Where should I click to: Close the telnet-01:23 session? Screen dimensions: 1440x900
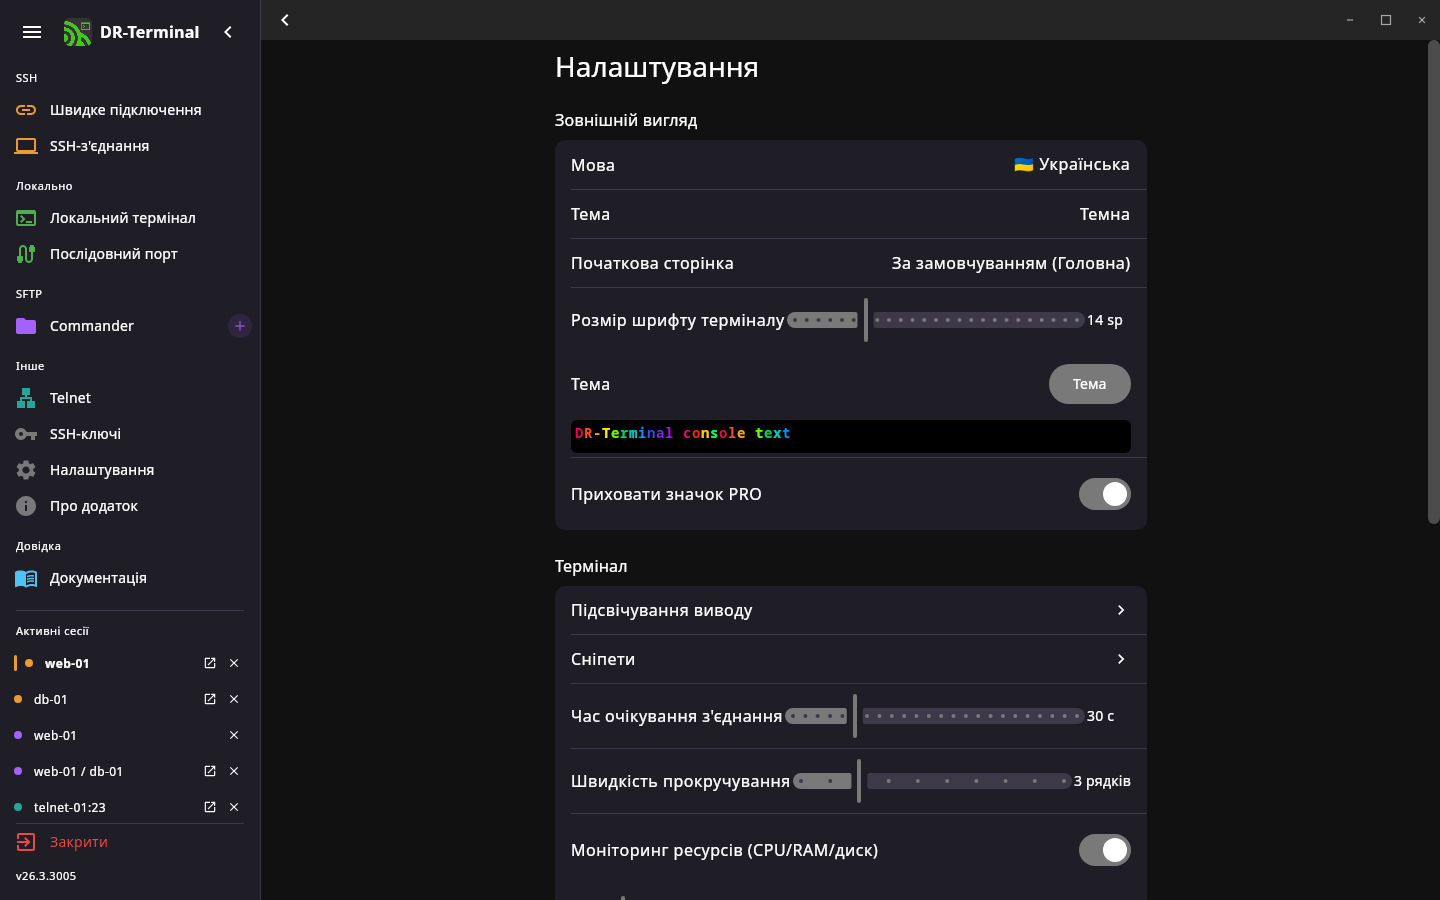pyautogui.click(x=234, y=807)
